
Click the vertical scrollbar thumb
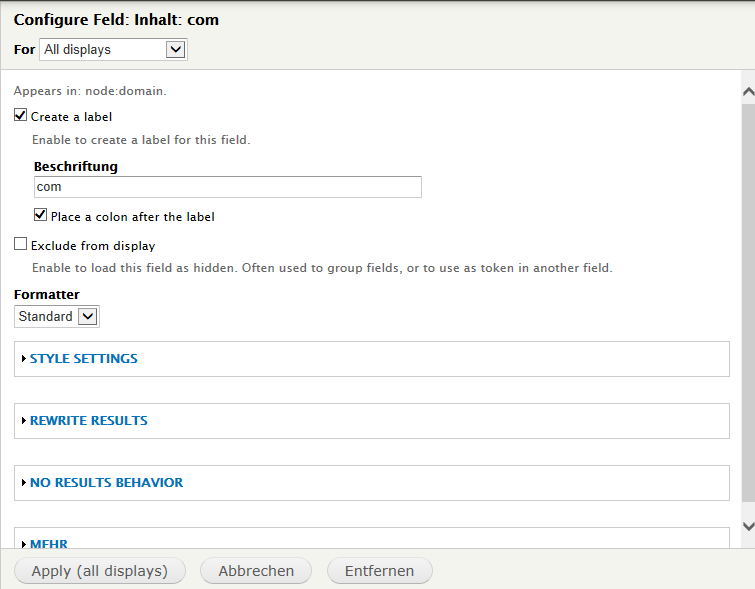[x=748, y=300]
